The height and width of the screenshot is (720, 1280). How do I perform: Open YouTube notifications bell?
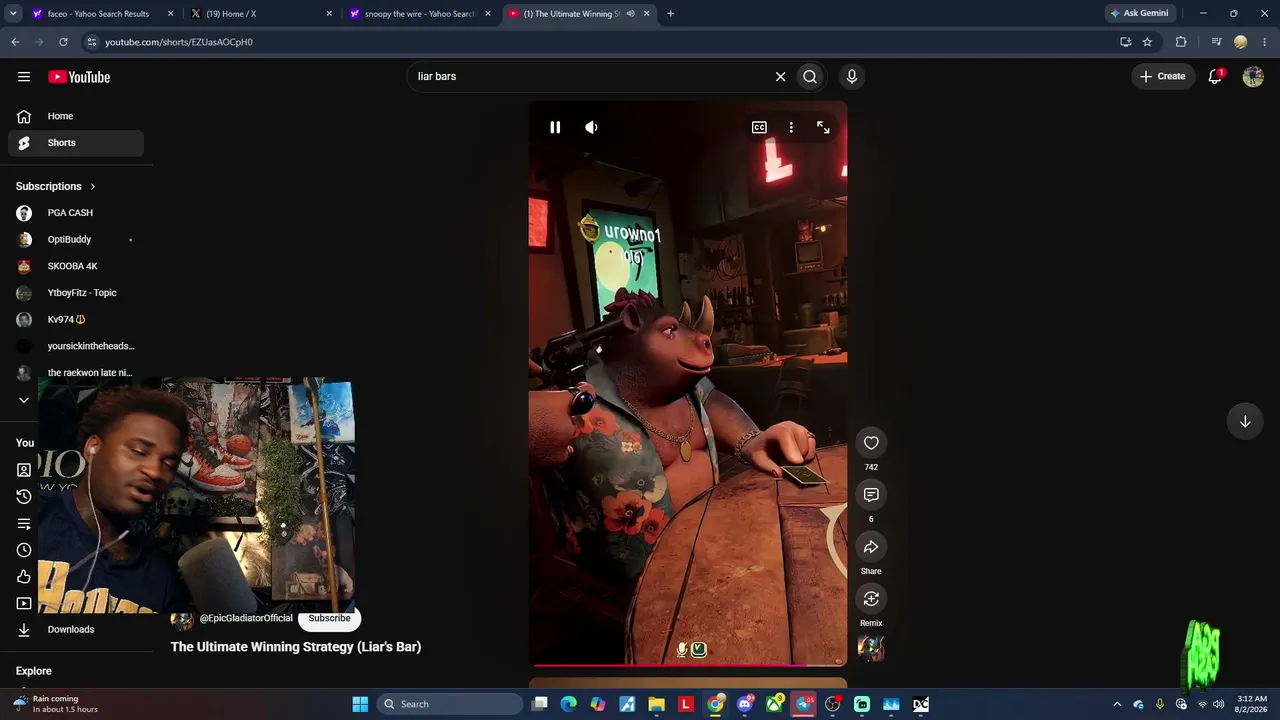point(1215,77)
